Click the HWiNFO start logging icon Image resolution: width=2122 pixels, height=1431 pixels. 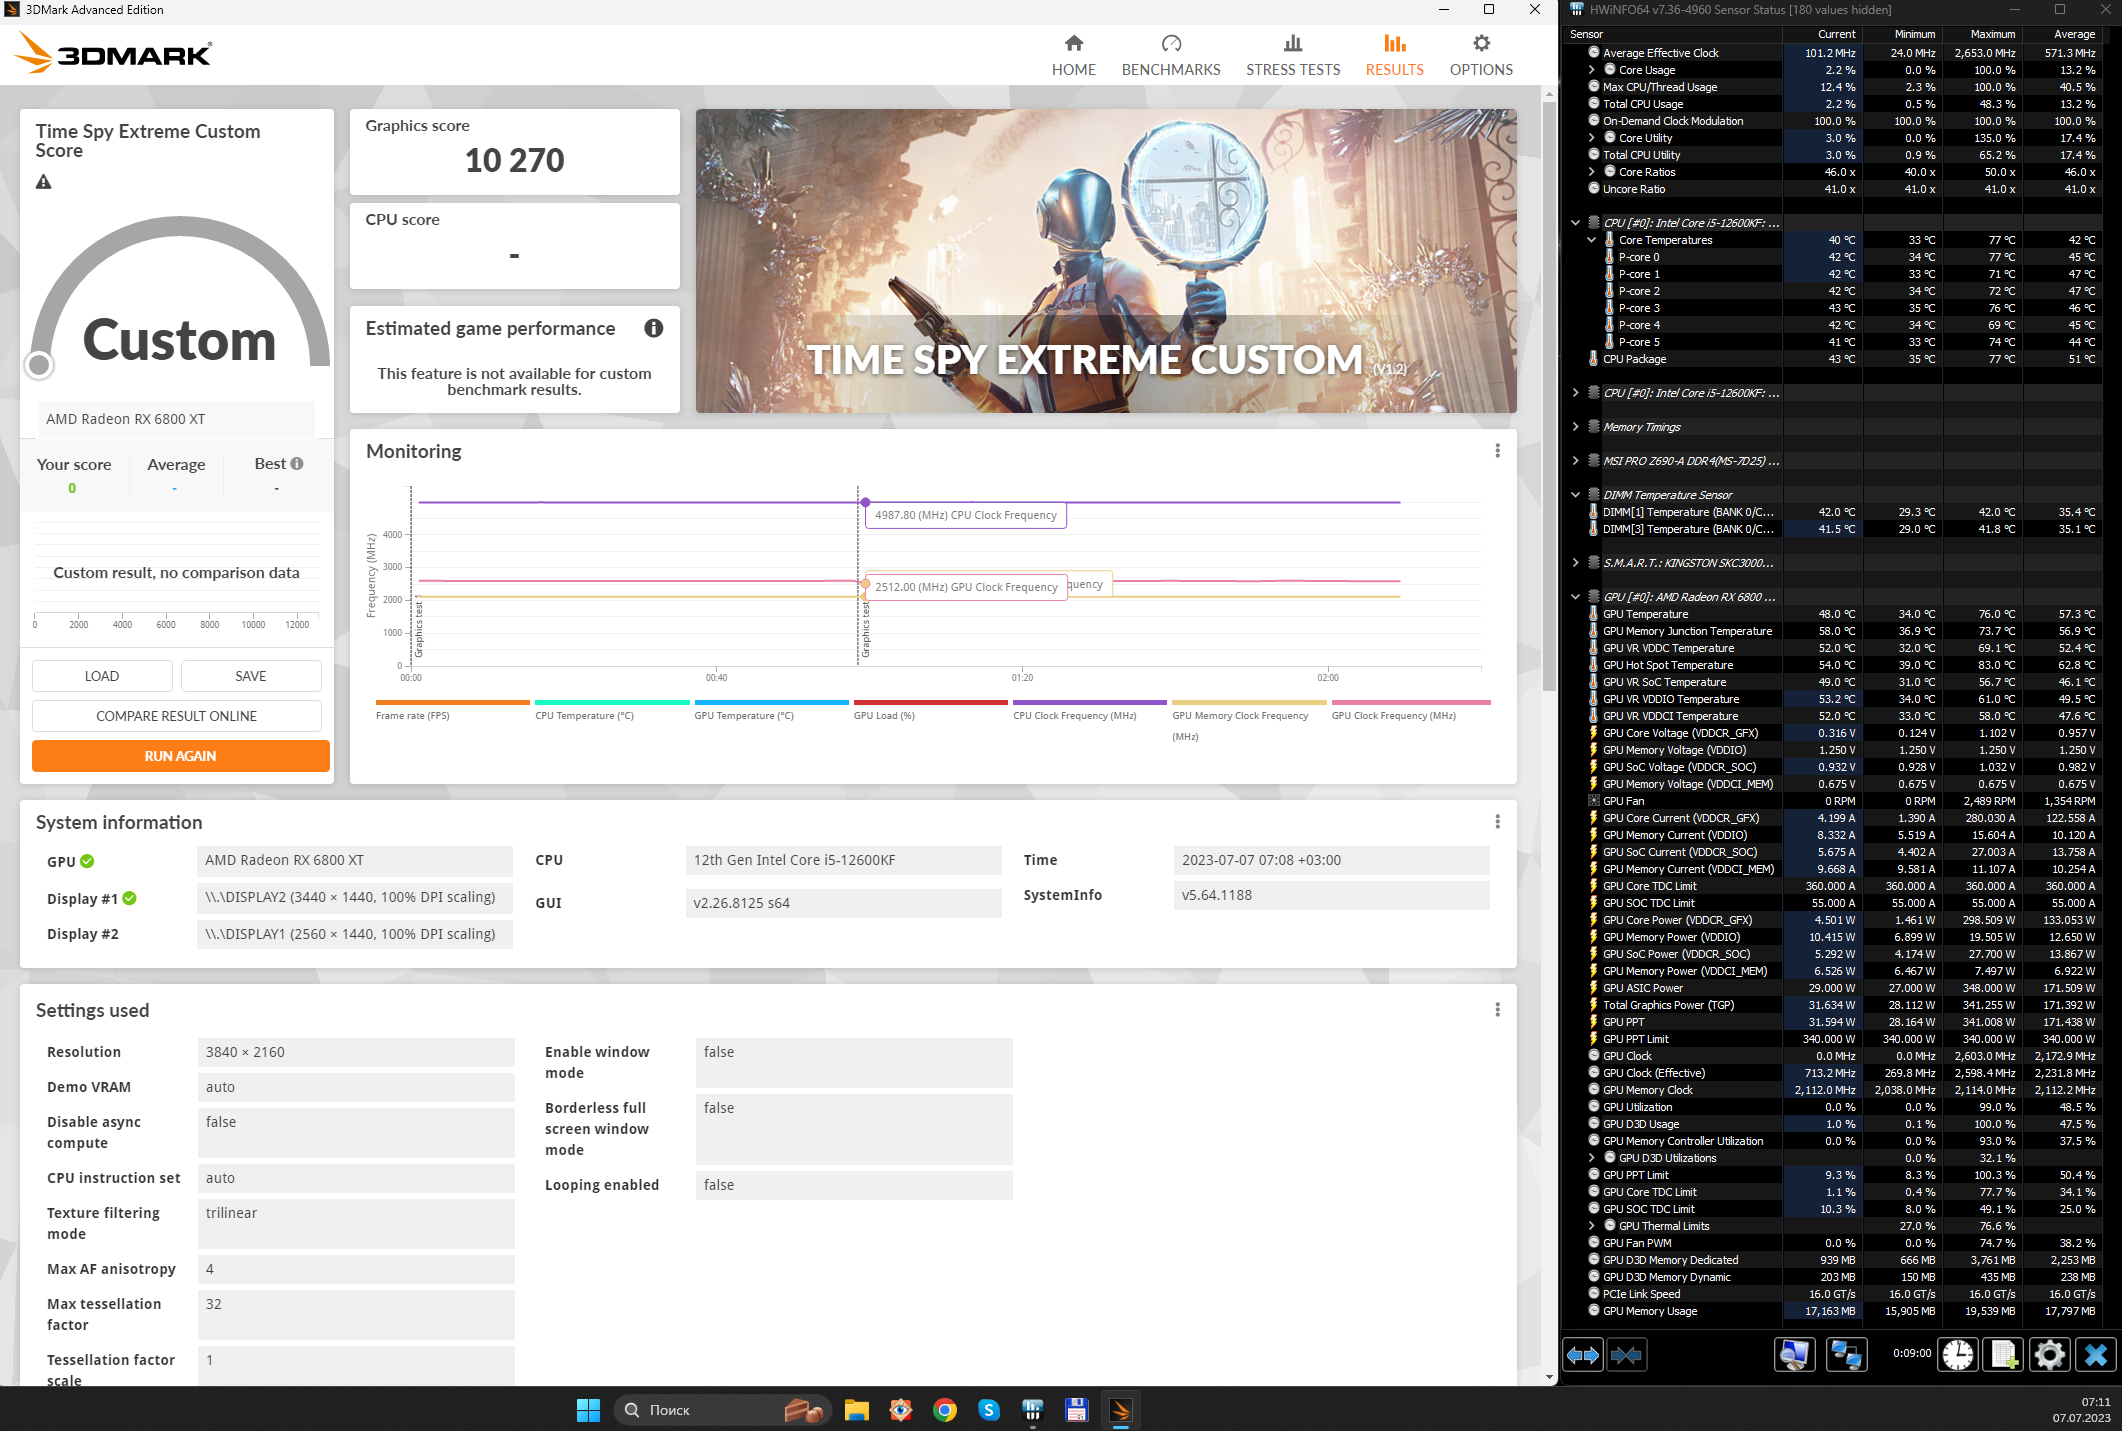click(x=2004, y=1355)
